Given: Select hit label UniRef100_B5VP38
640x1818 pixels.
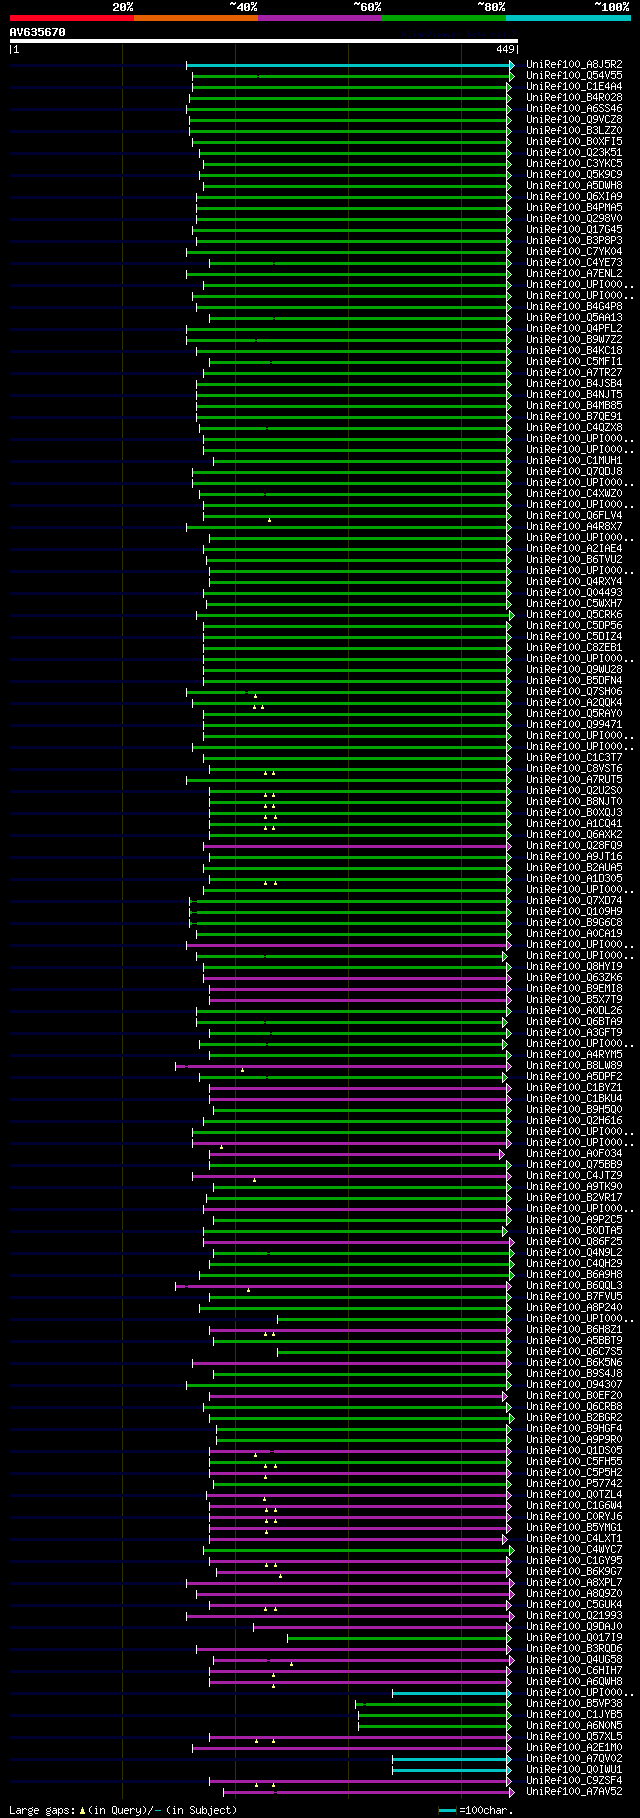Looking at the screenshot, I should (x=574, y=1703).
